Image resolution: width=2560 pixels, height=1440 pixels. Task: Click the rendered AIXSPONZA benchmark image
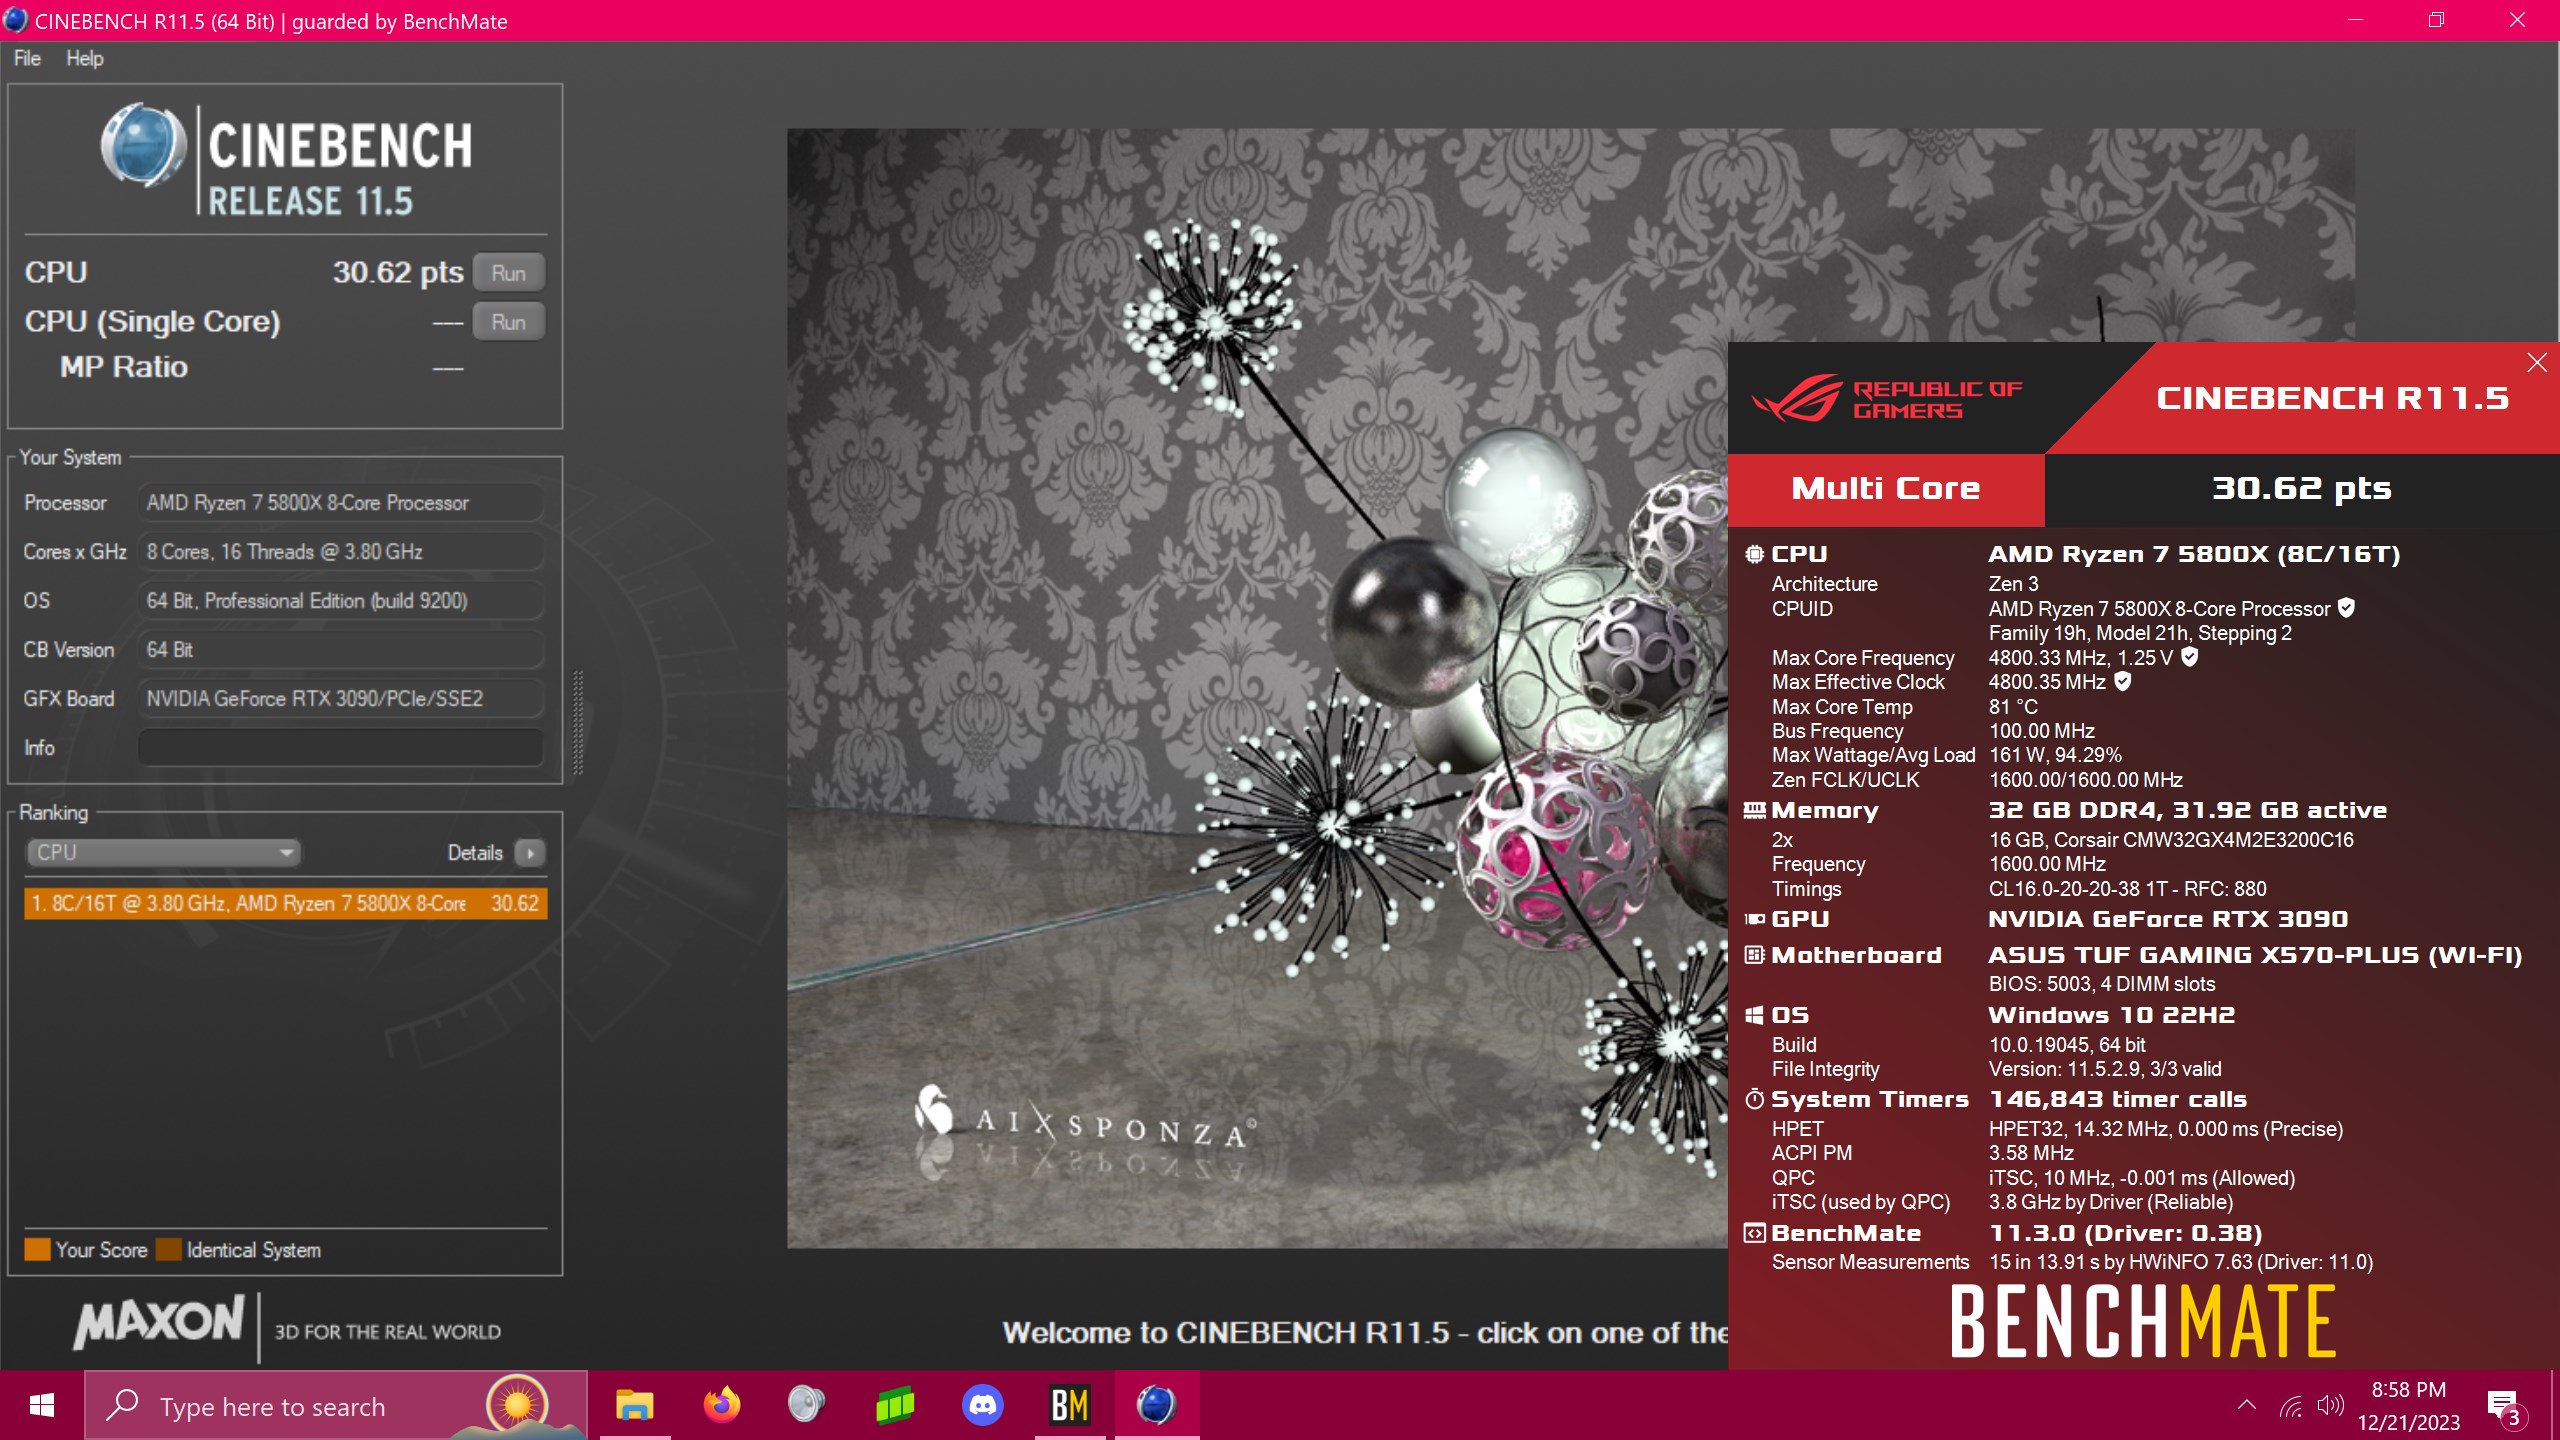(x=1257, y=688)
